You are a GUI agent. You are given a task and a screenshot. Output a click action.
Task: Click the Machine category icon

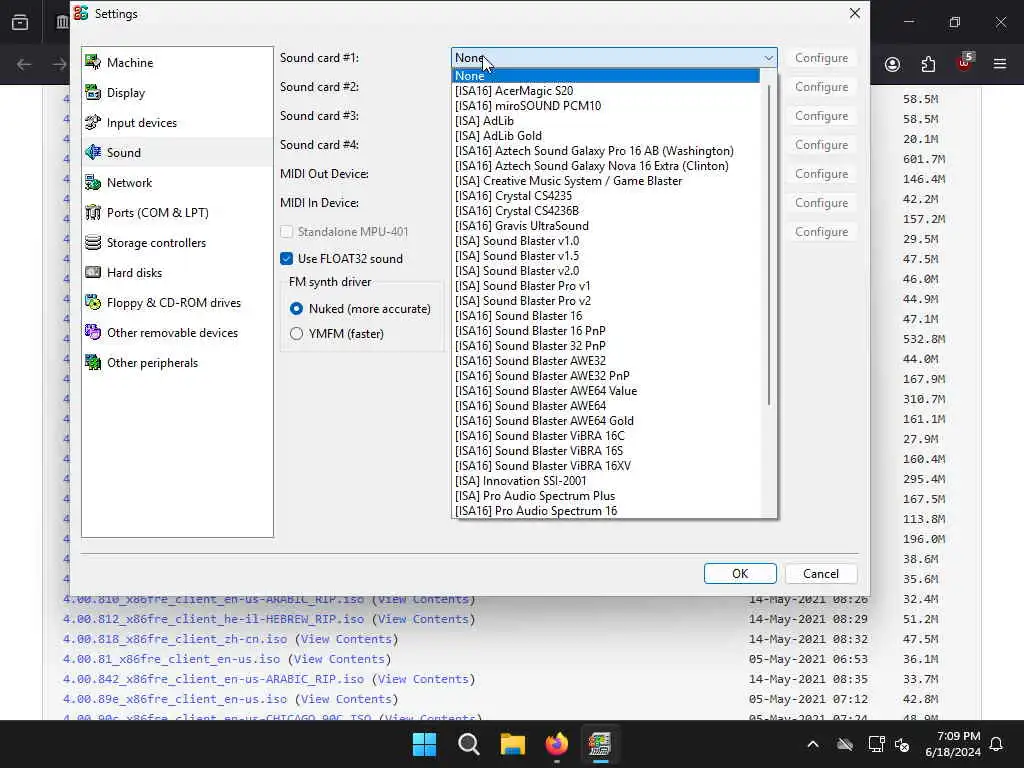93,62
